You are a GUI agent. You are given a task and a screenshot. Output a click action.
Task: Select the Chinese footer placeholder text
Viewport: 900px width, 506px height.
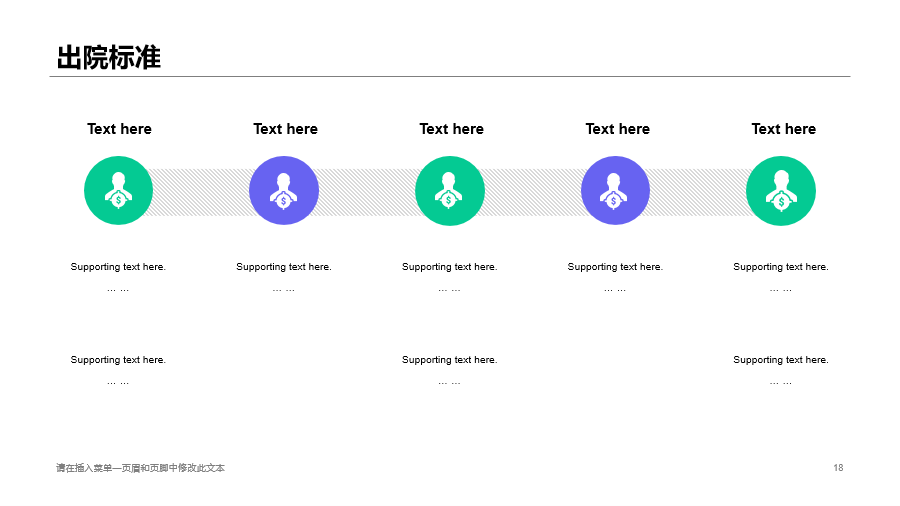(x=141, y=468)
